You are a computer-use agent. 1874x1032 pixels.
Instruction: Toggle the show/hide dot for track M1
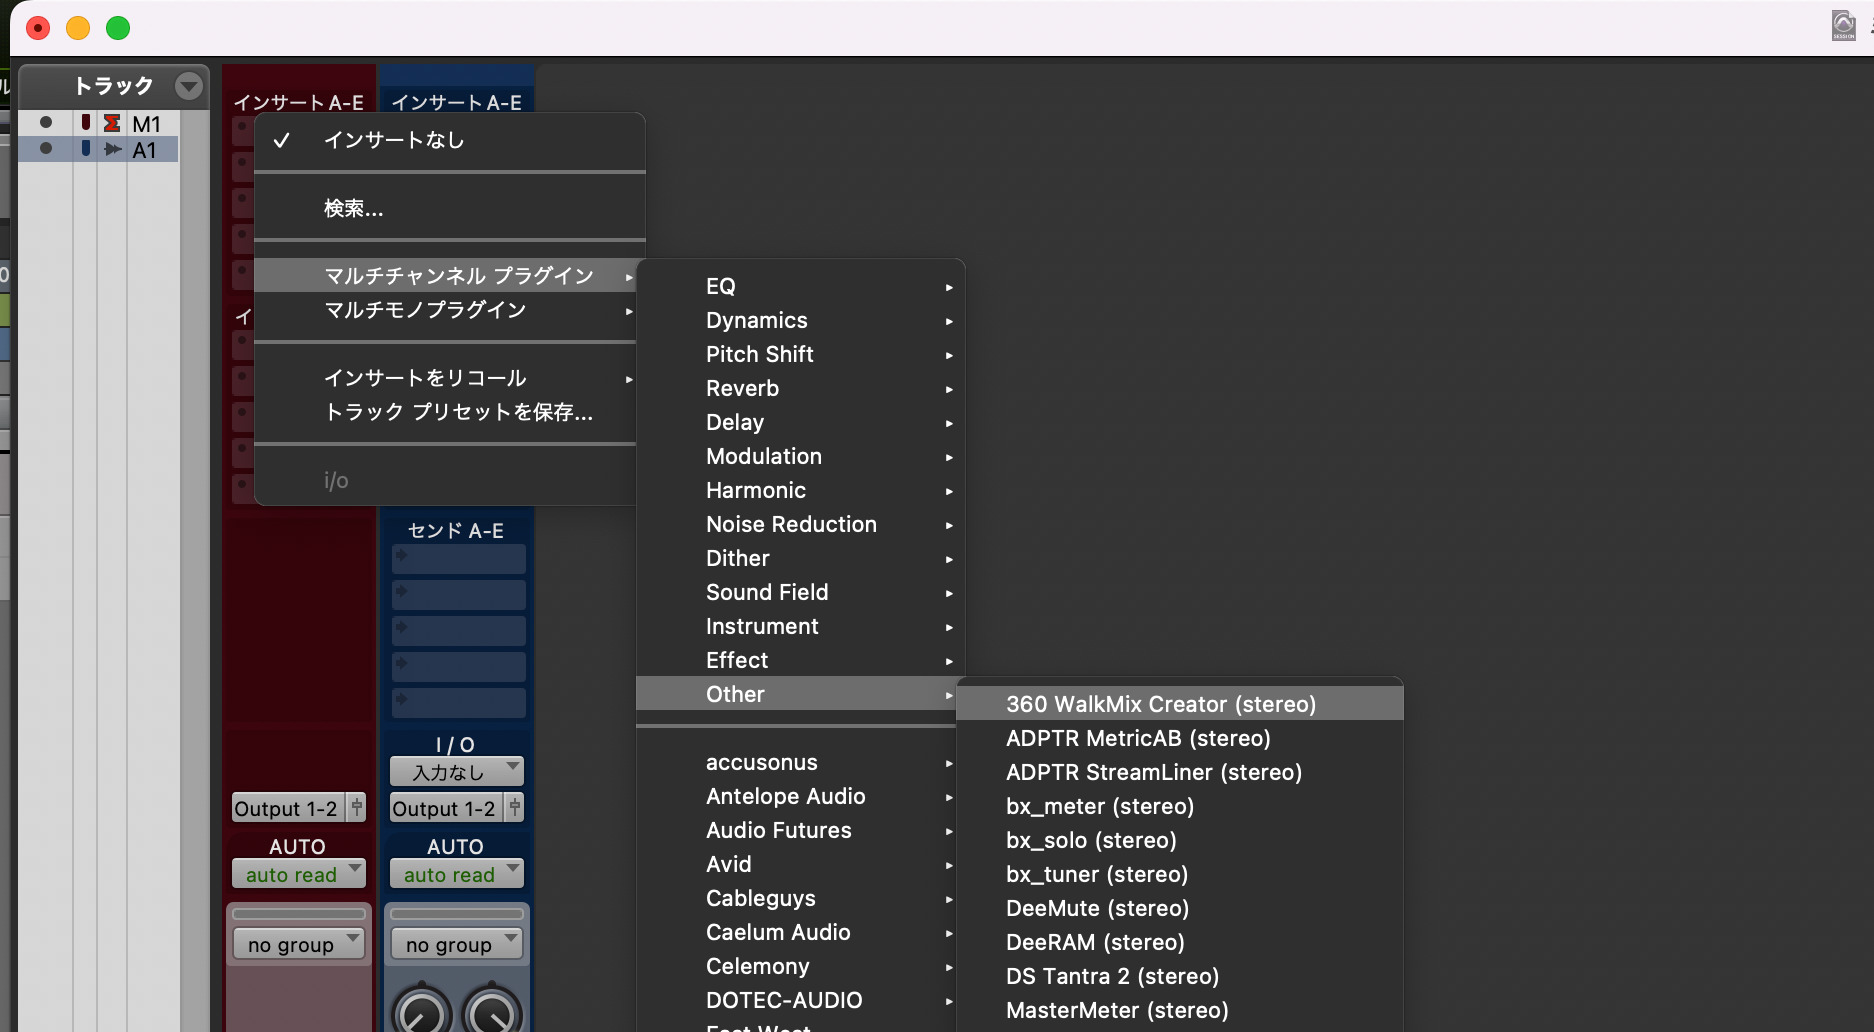coord(46,122)
